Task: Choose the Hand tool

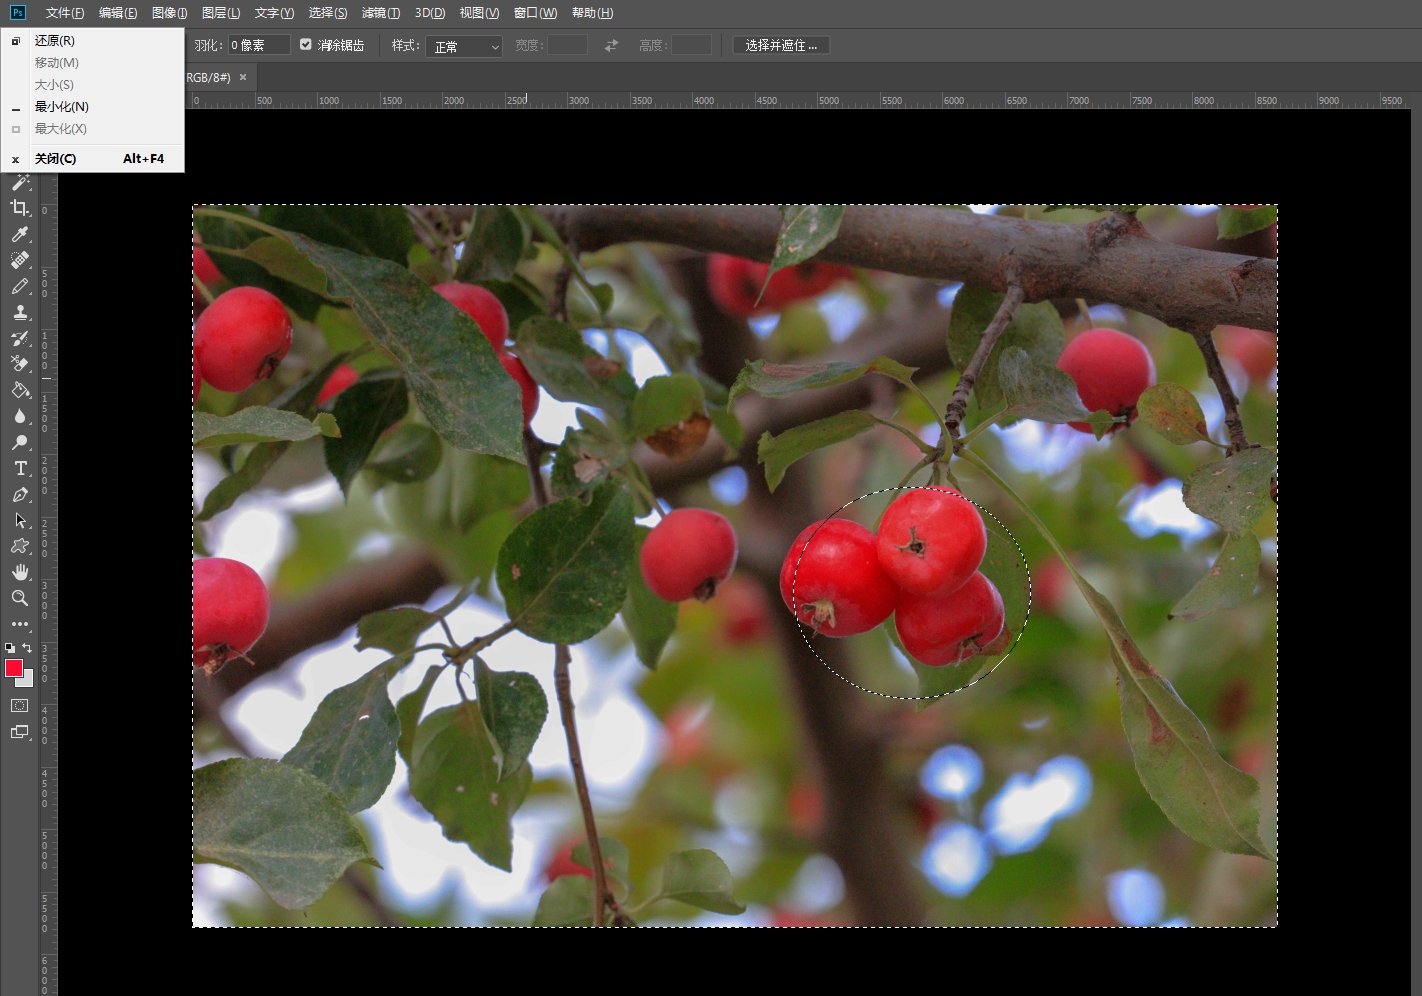Action: pyautogui.click(x=19, y=572)
